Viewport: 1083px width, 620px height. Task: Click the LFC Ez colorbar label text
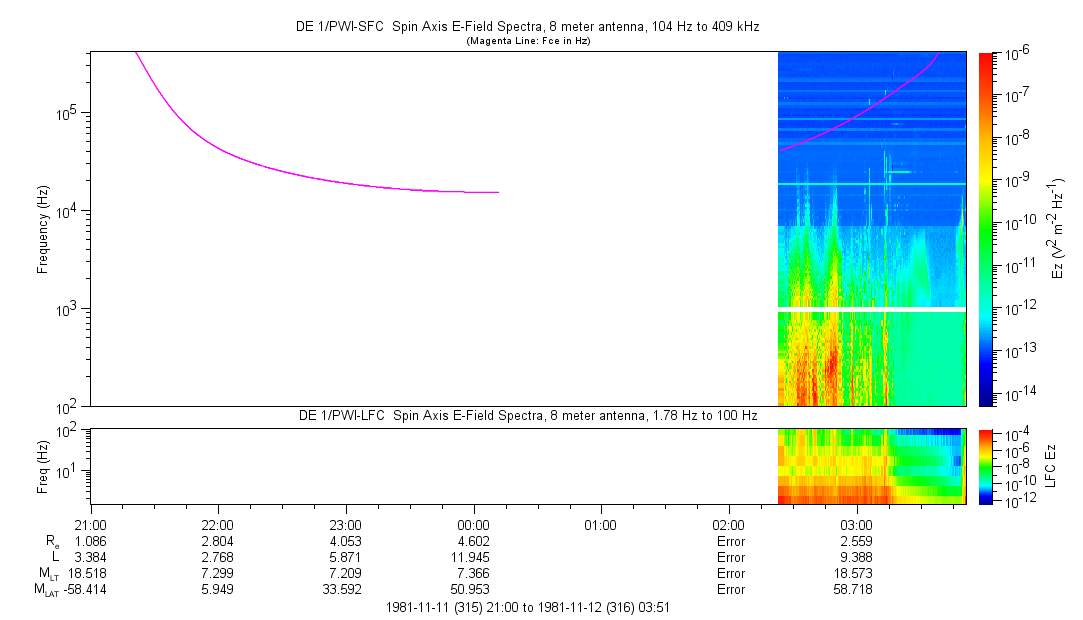click(1050, 466)
